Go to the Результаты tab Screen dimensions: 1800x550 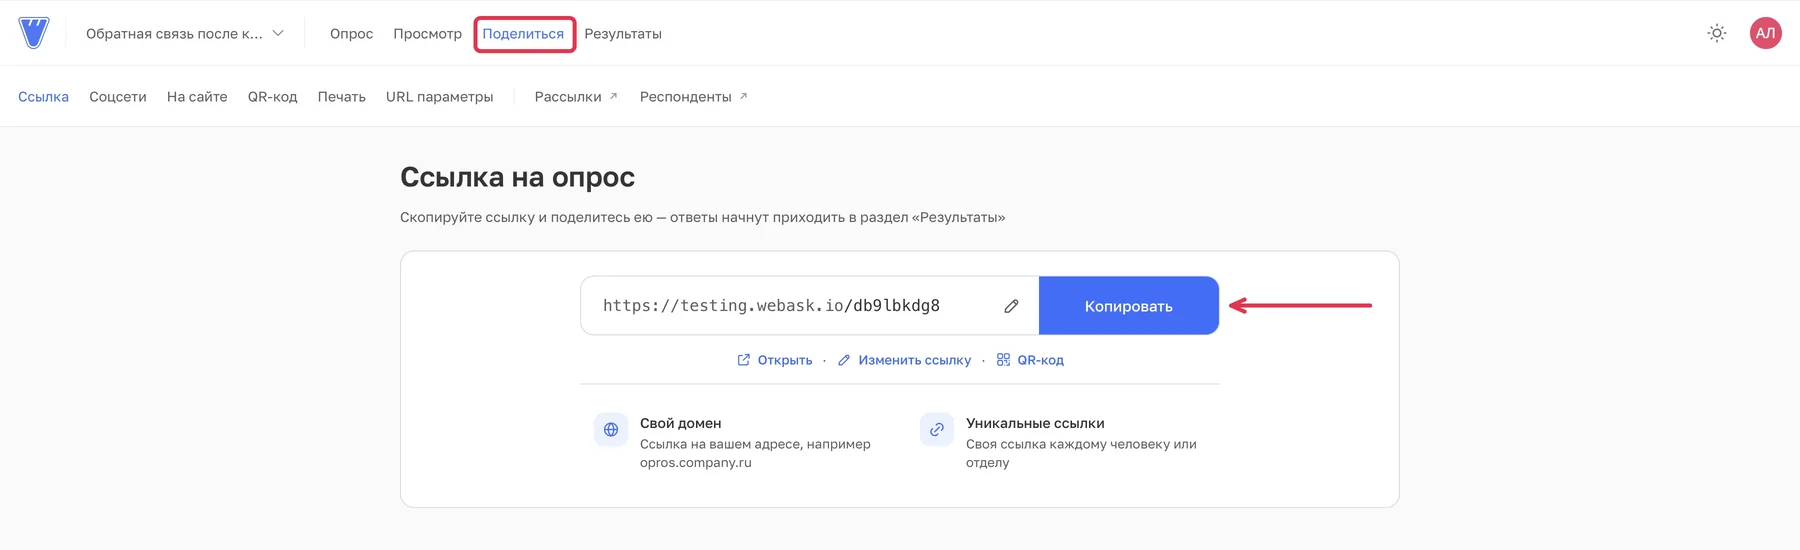623,33
